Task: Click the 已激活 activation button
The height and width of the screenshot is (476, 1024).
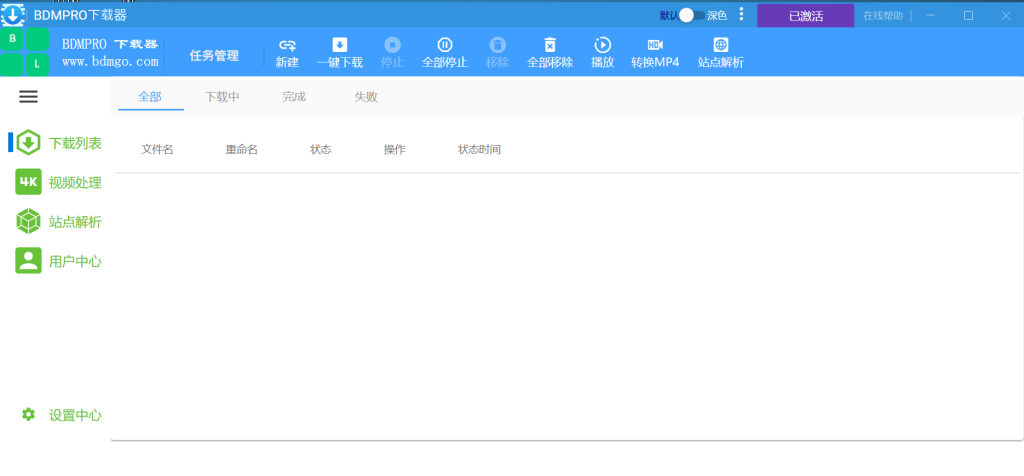Action: [x=806, y=16]
